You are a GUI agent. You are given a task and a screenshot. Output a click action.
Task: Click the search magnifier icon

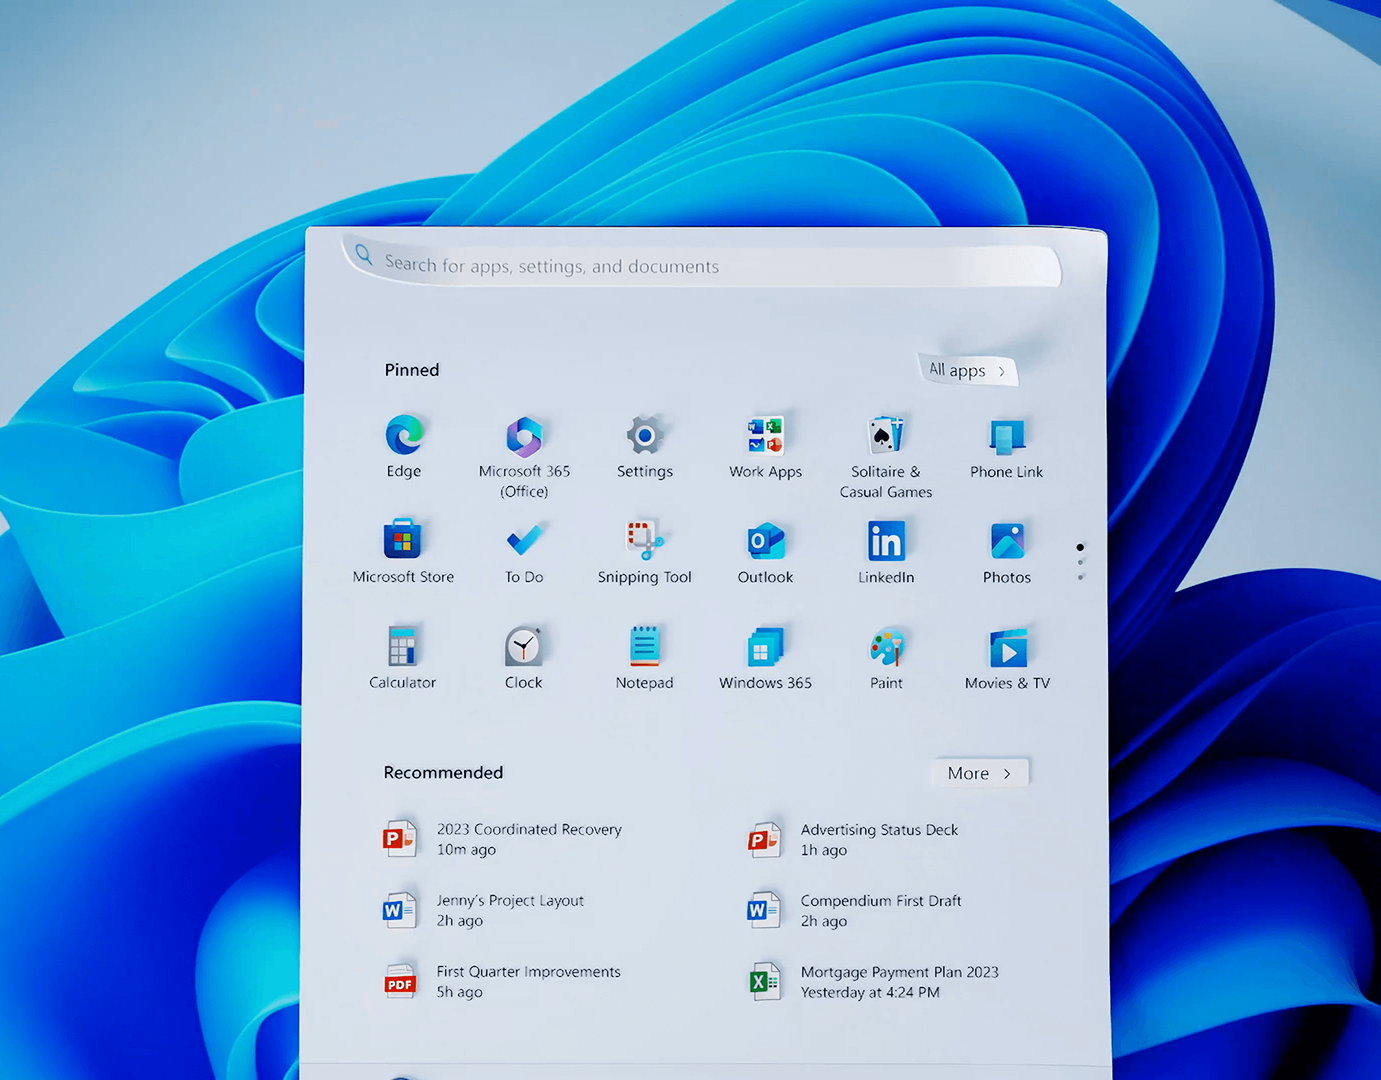pyautogui.click(x=364, y=255)
